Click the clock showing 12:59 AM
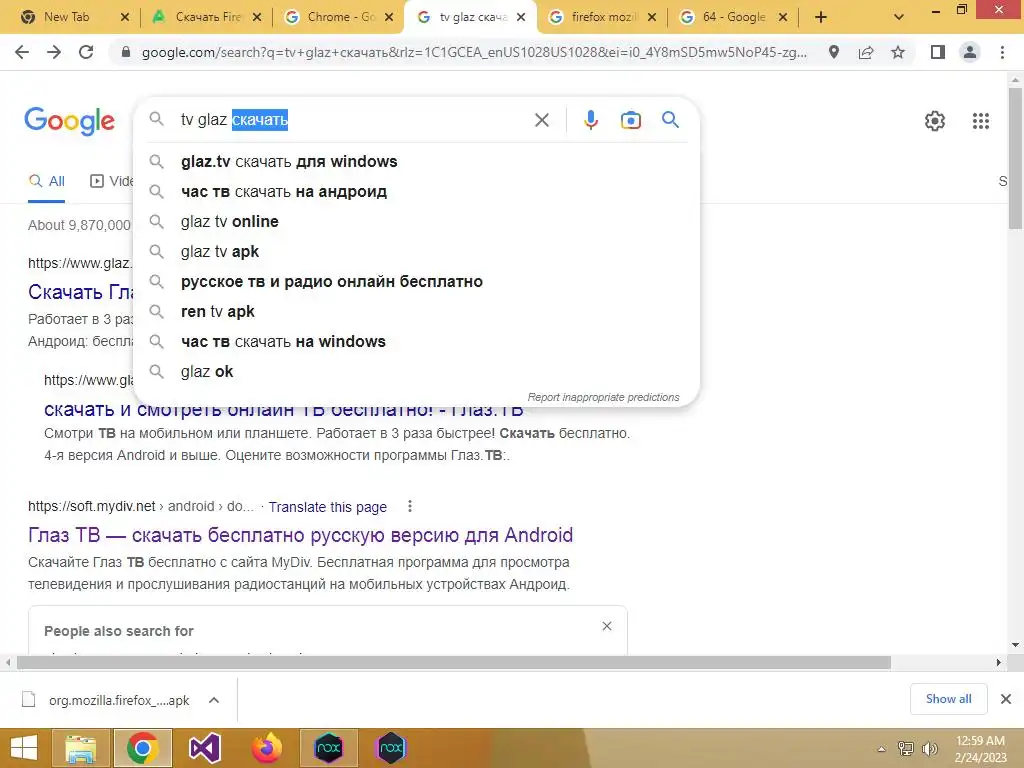Viewport: 1024px width, 768px height. (980, 741)
